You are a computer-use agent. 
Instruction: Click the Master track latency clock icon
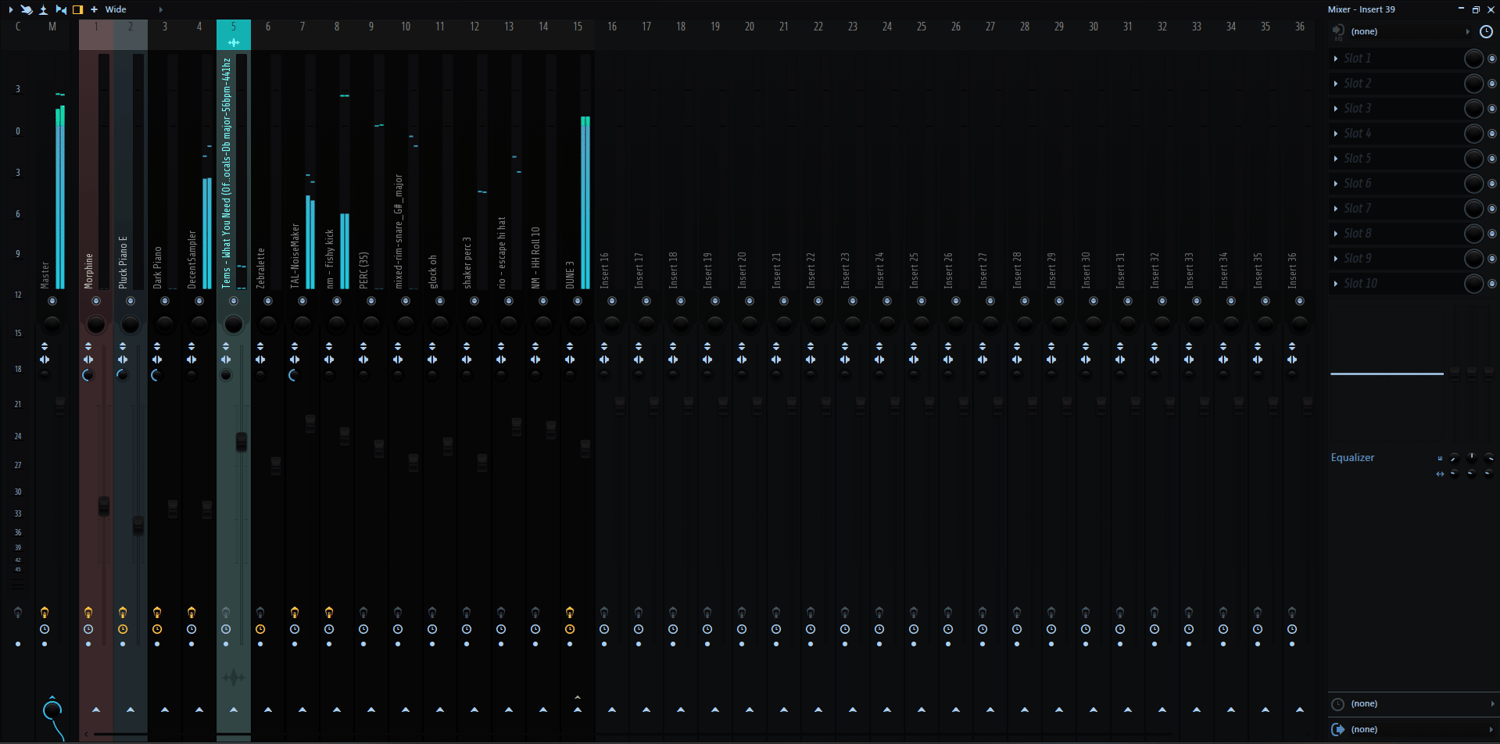pos(44,629)
